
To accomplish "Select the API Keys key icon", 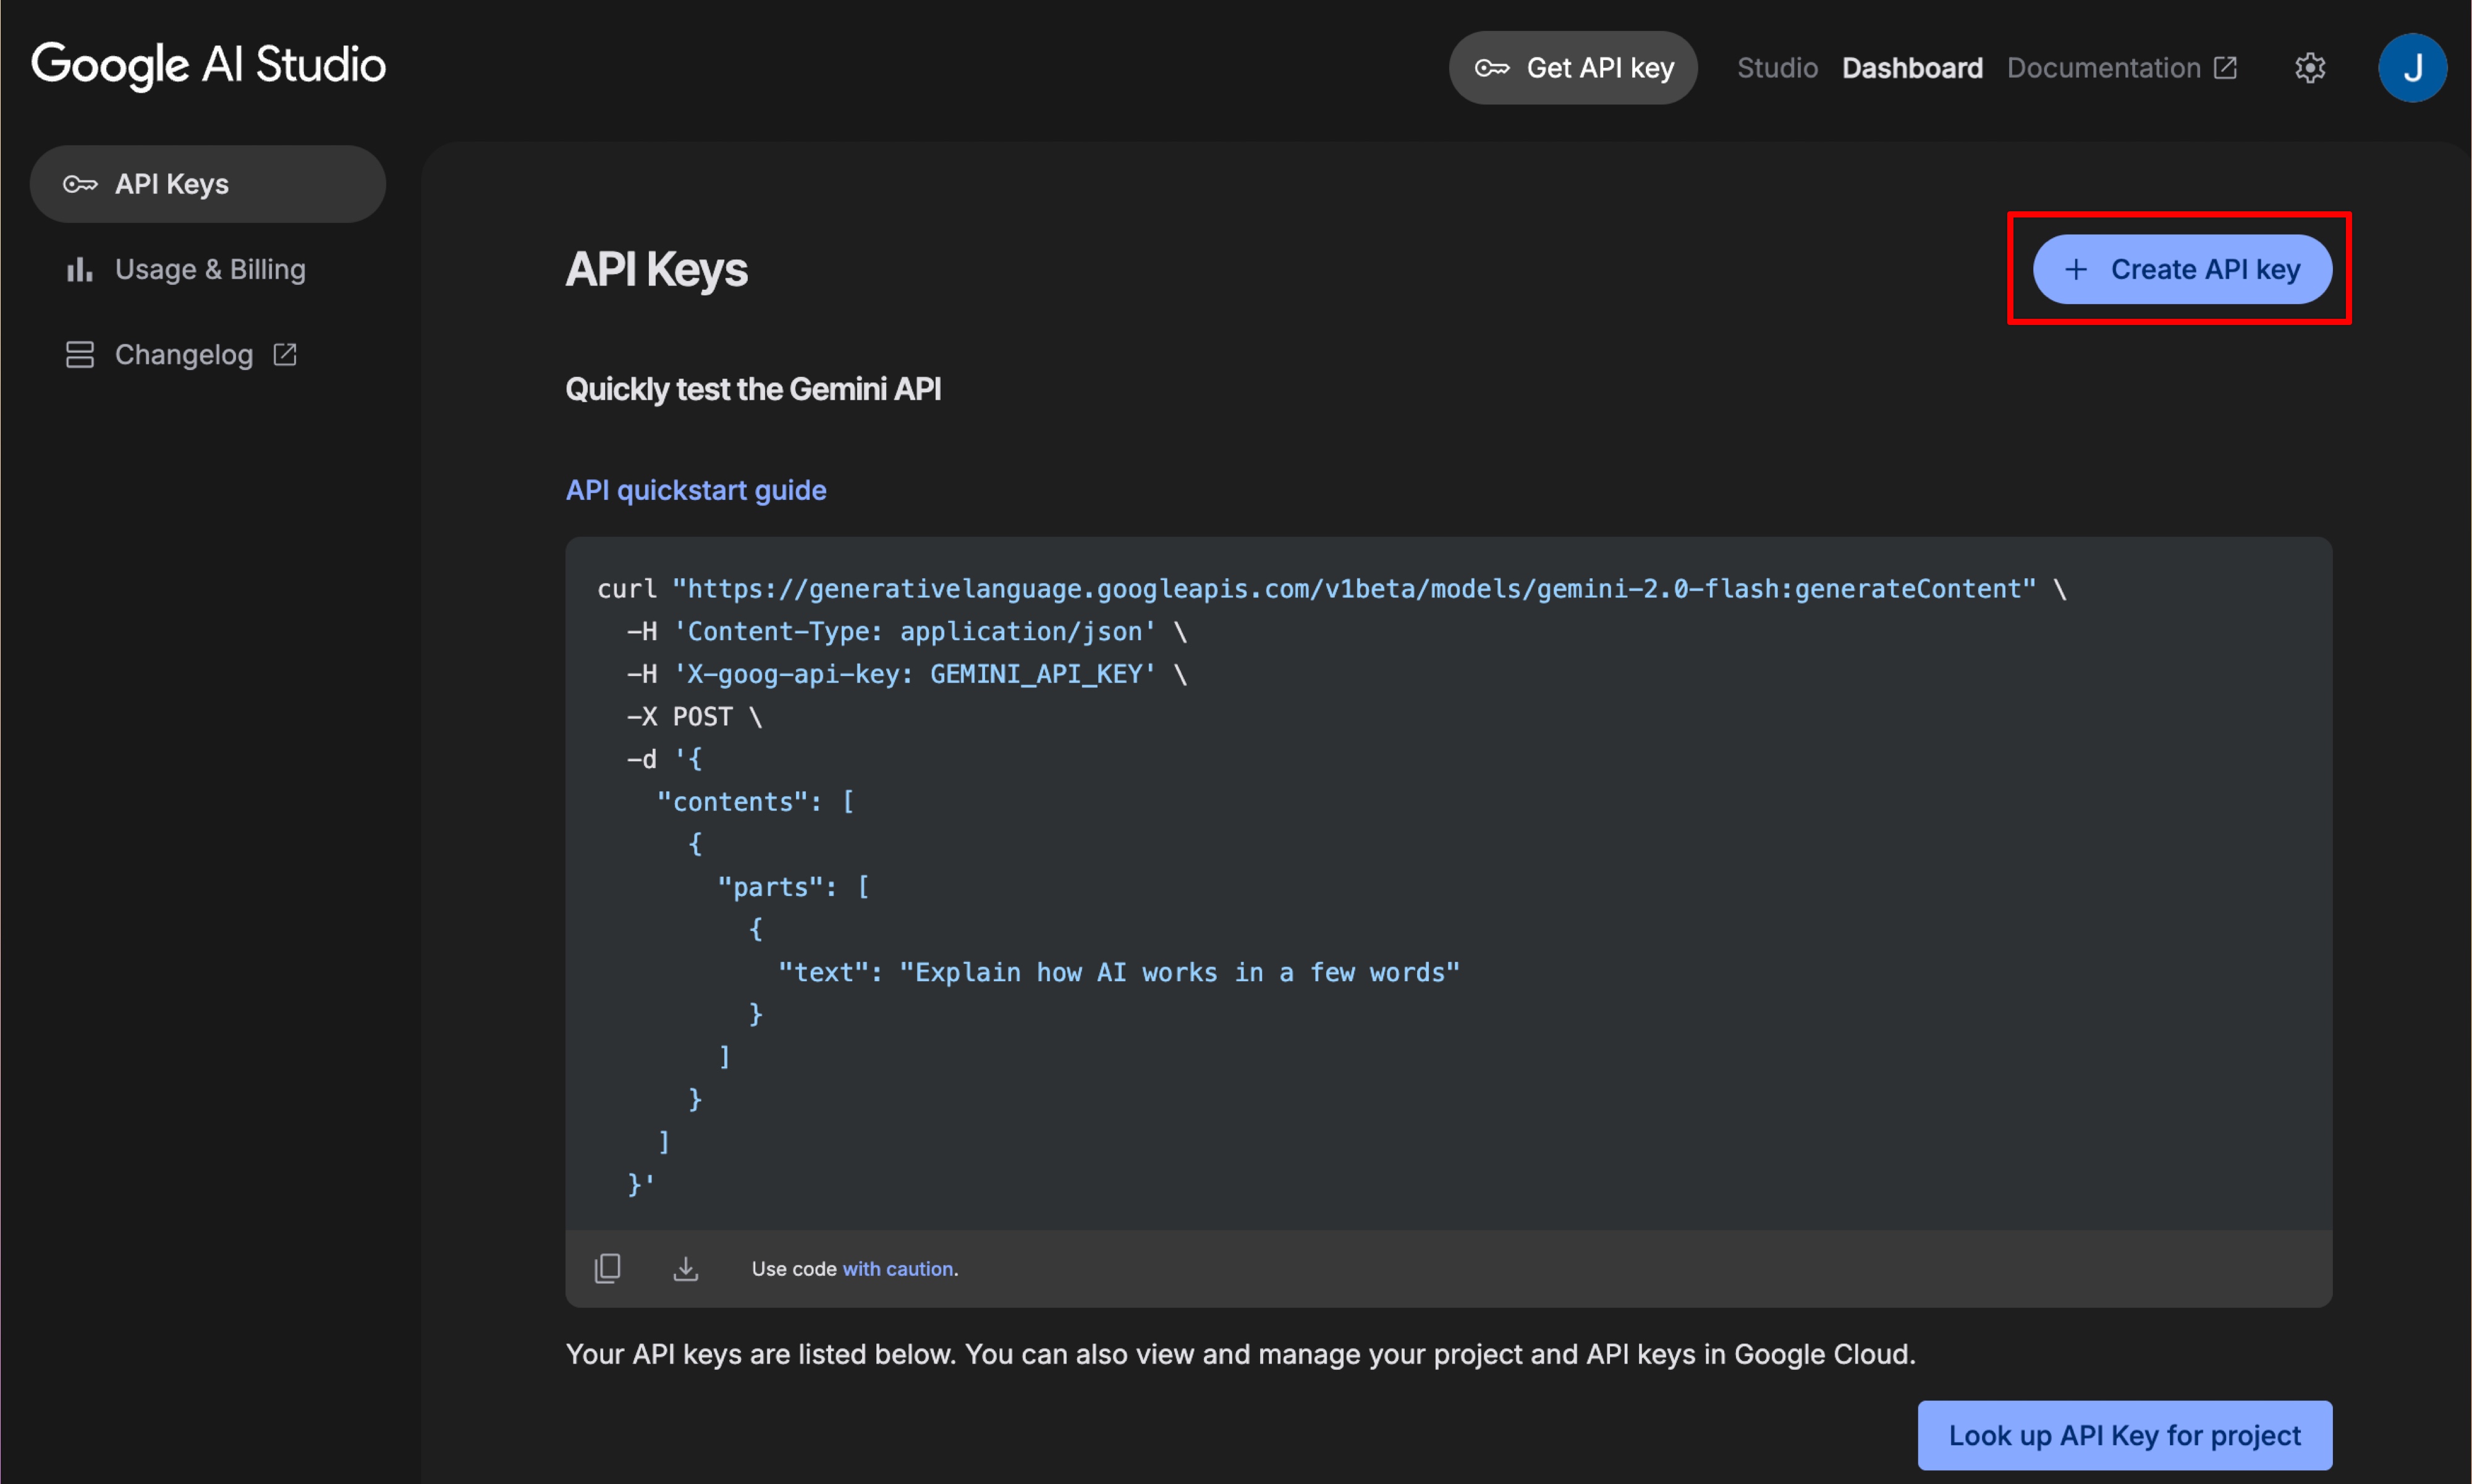I will click(x=80, y=183).
